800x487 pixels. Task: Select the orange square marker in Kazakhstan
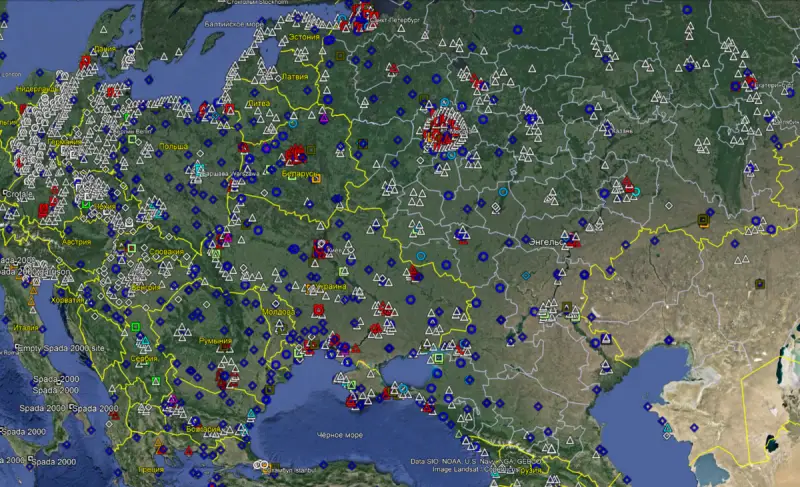click(703, 220)
